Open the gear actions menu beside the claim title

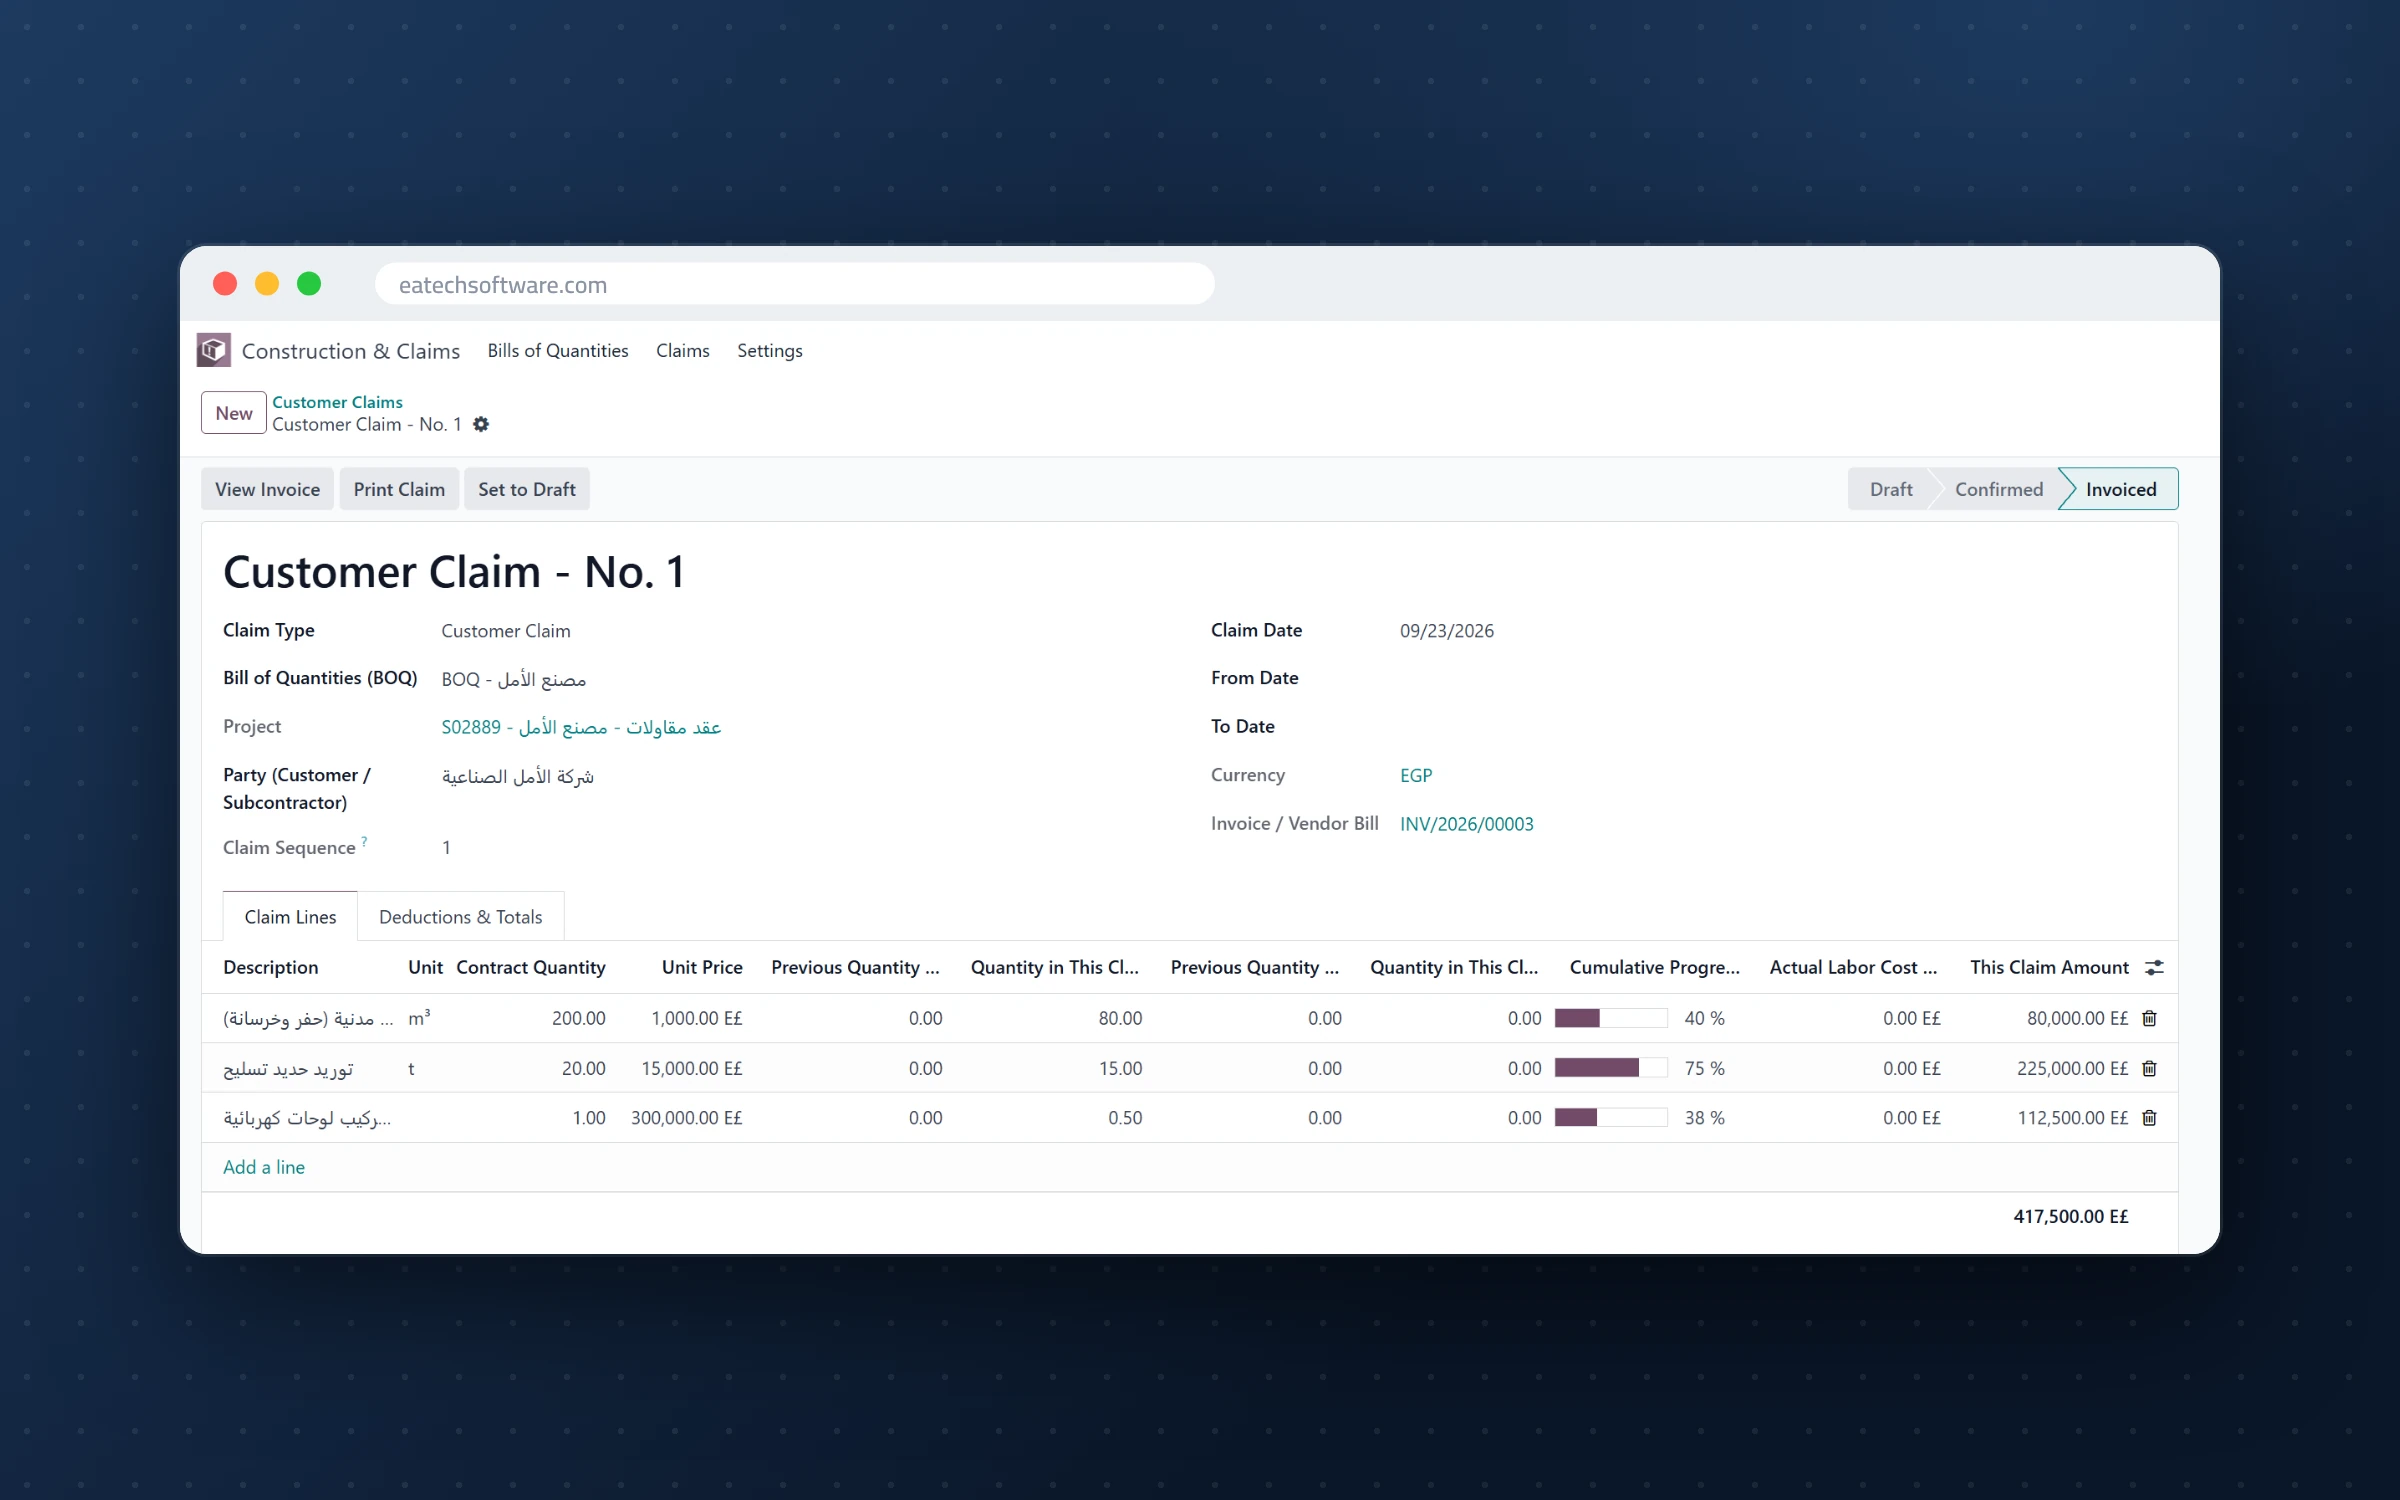click(481, 424)
